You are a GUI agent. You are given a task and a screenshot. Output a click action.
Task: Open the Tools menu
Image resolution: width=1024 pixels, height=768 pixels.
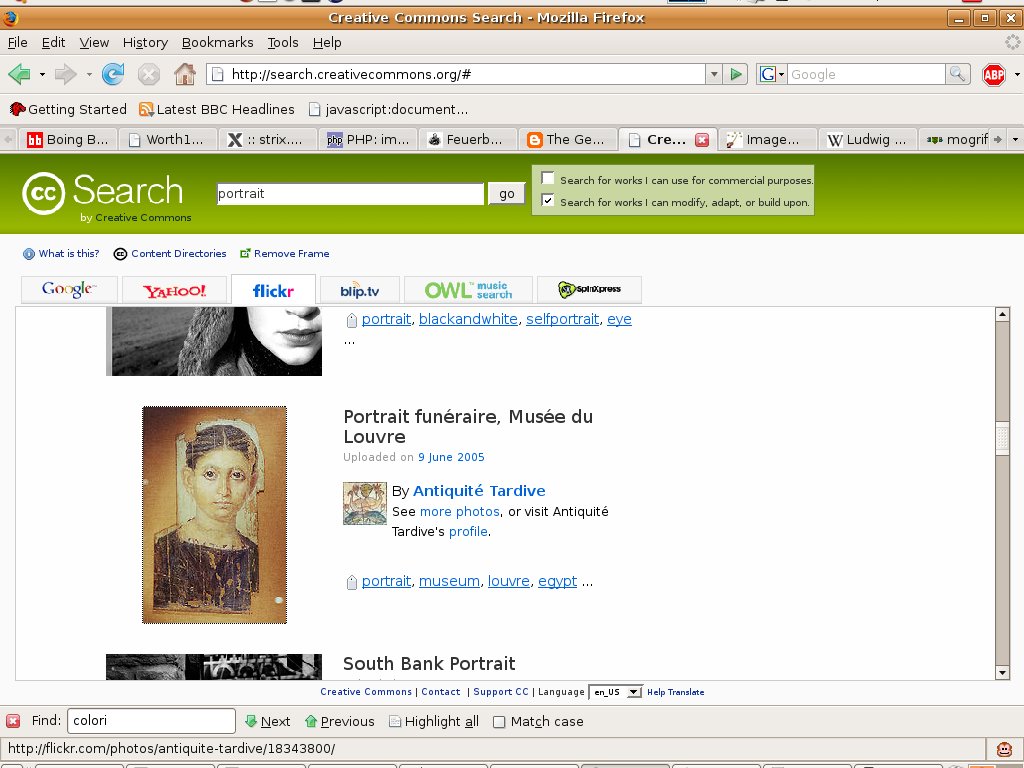(283, 42)
